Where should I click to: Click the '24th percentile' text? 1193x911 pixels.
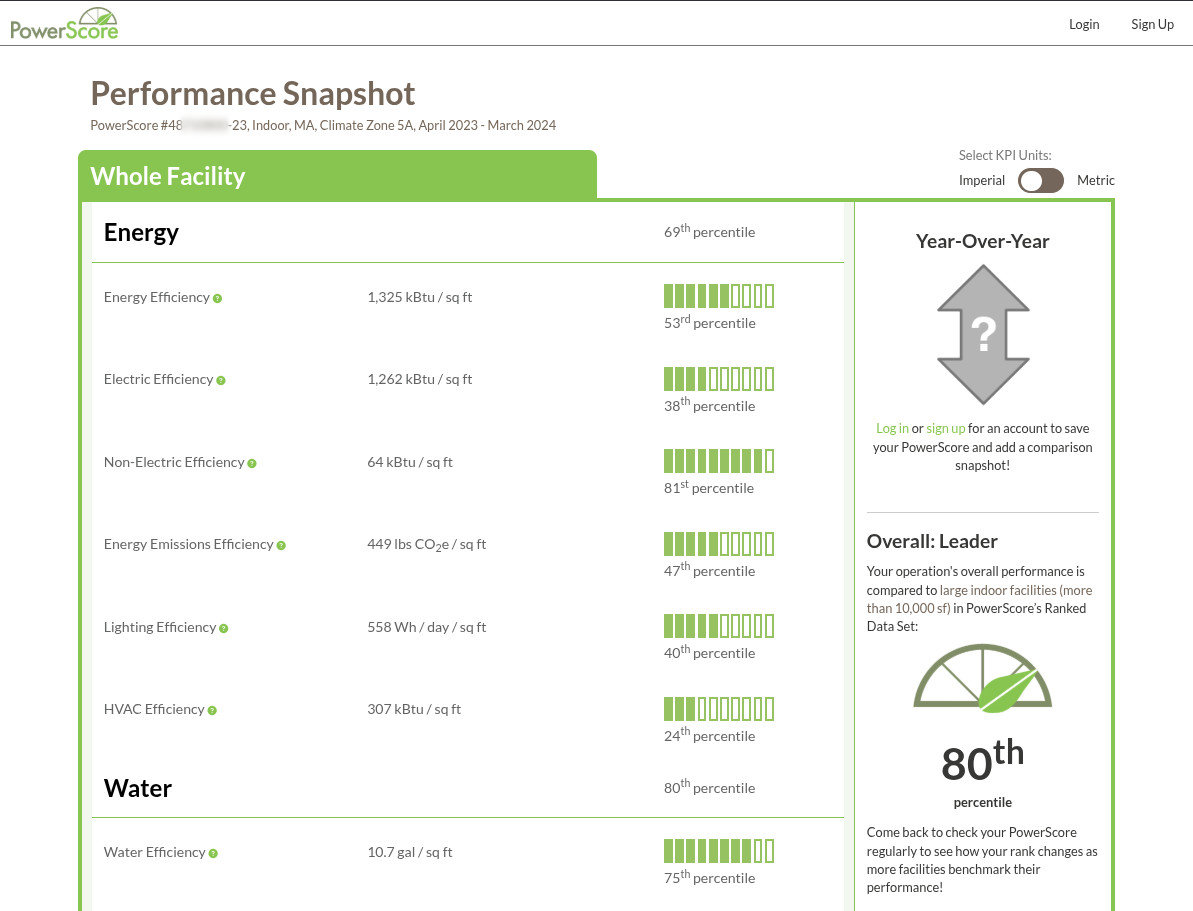pos(709,735)
